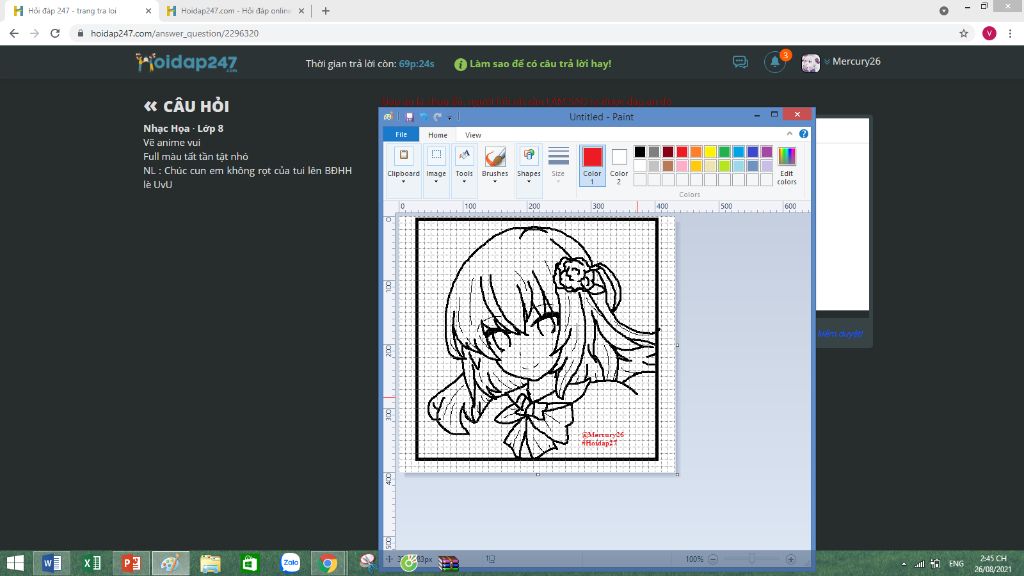Viewport: 1024px width, 576px height.
Task: Customize Quick Access Toolbar dropdown in Paint
Action: point(450,118)
